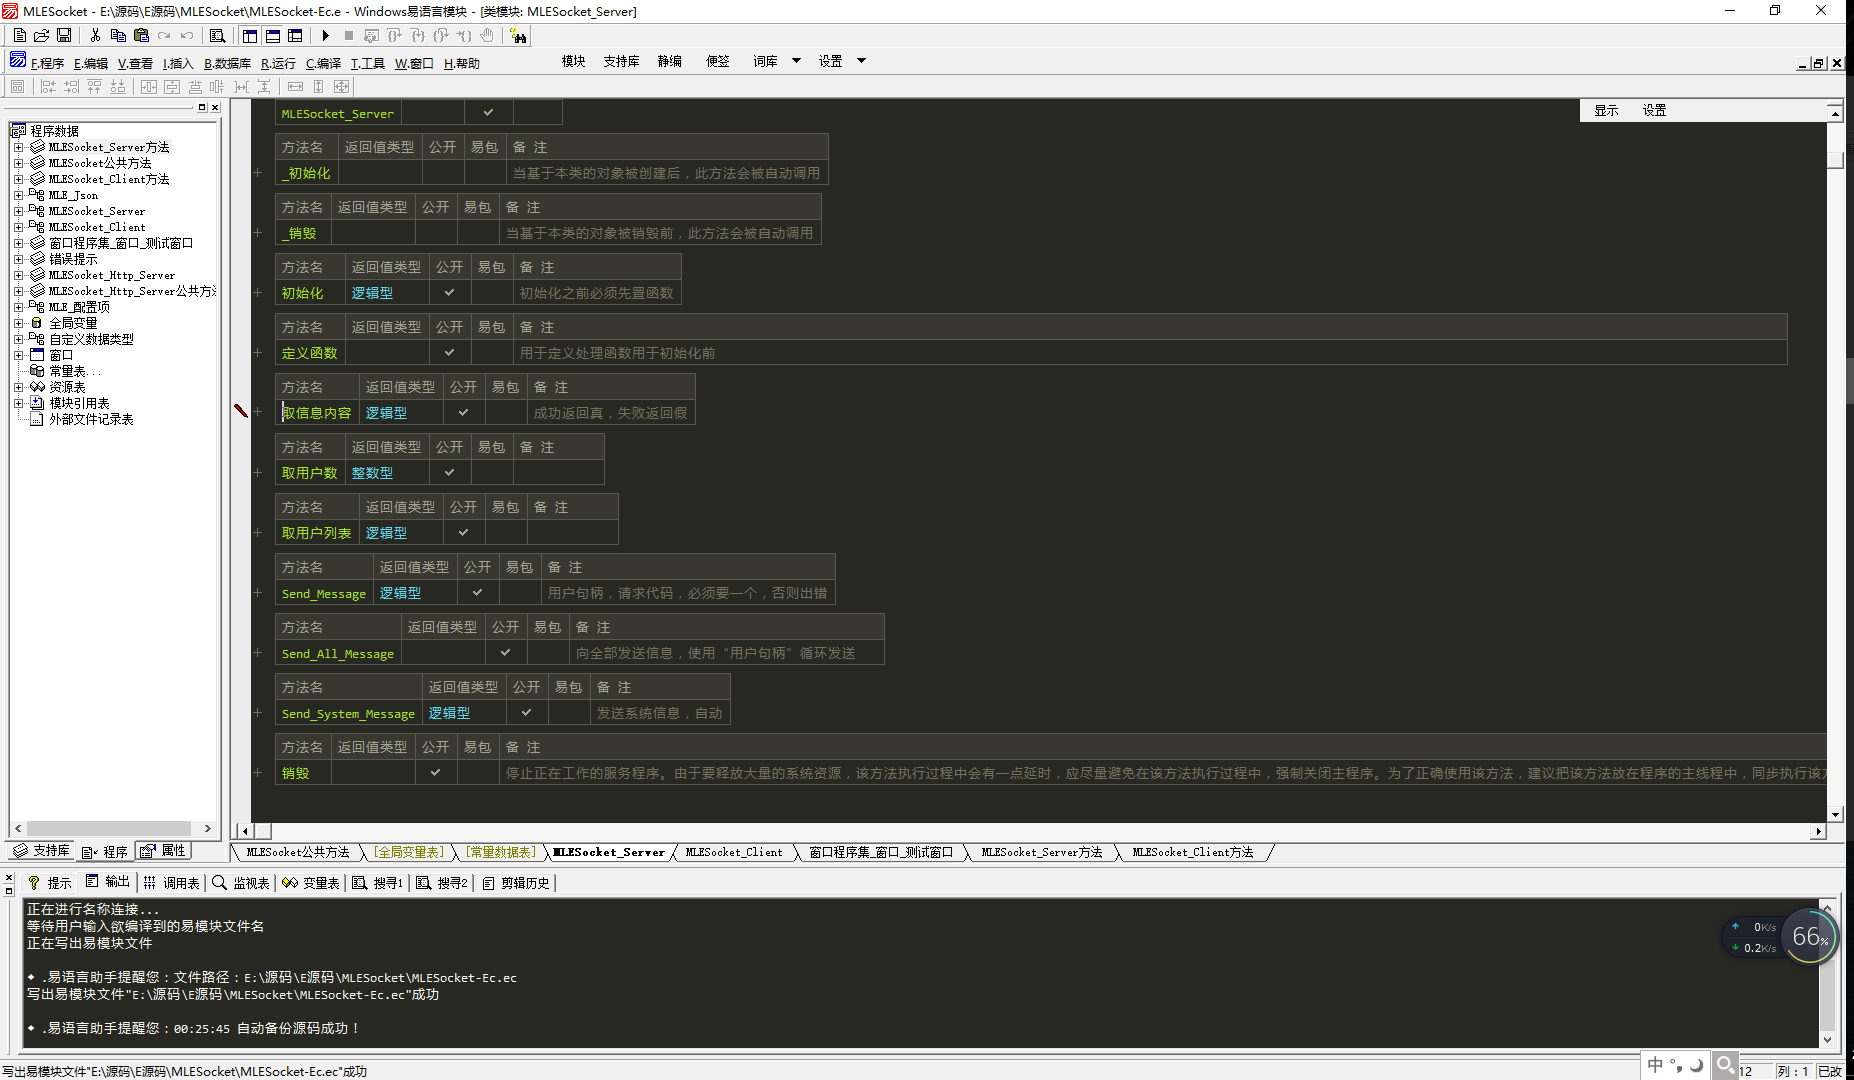Expand MLE_Json tree node
Image resolution: width=1854 pixels, height=1080 pixels.
point(18,195)
